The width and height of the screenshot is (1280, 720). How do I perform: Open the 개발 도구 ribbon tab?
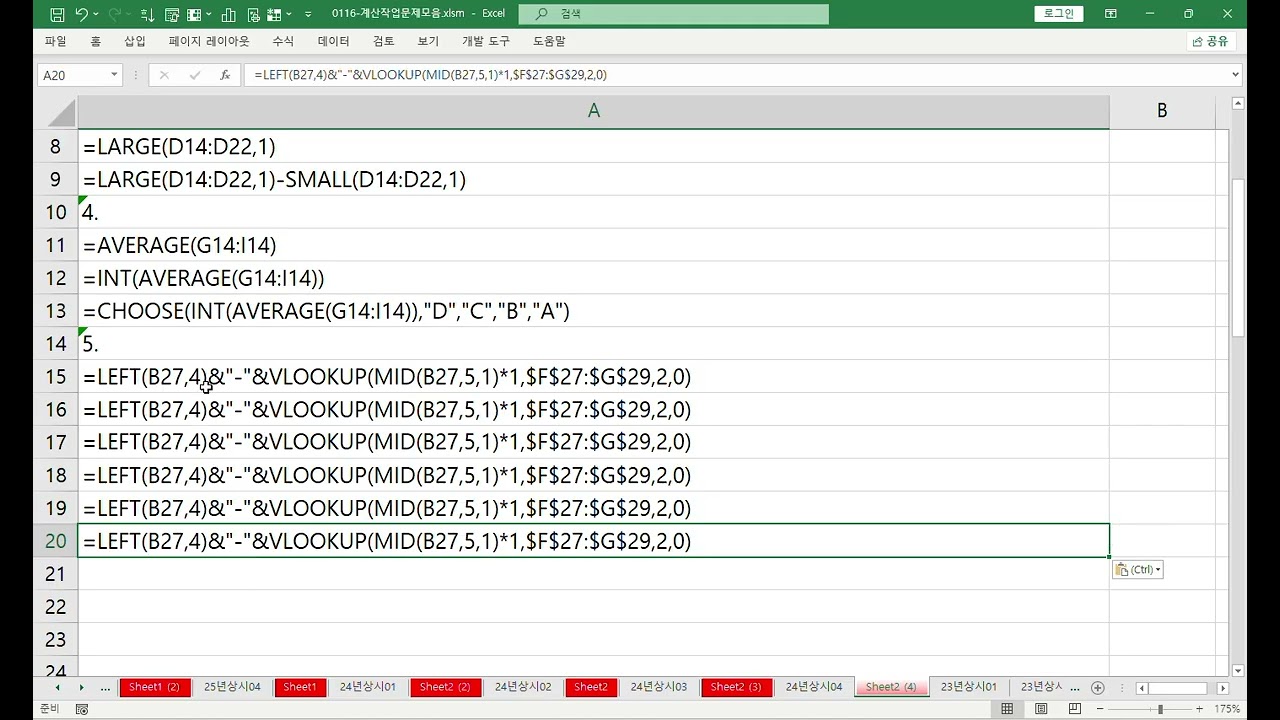tap(486, 41)
